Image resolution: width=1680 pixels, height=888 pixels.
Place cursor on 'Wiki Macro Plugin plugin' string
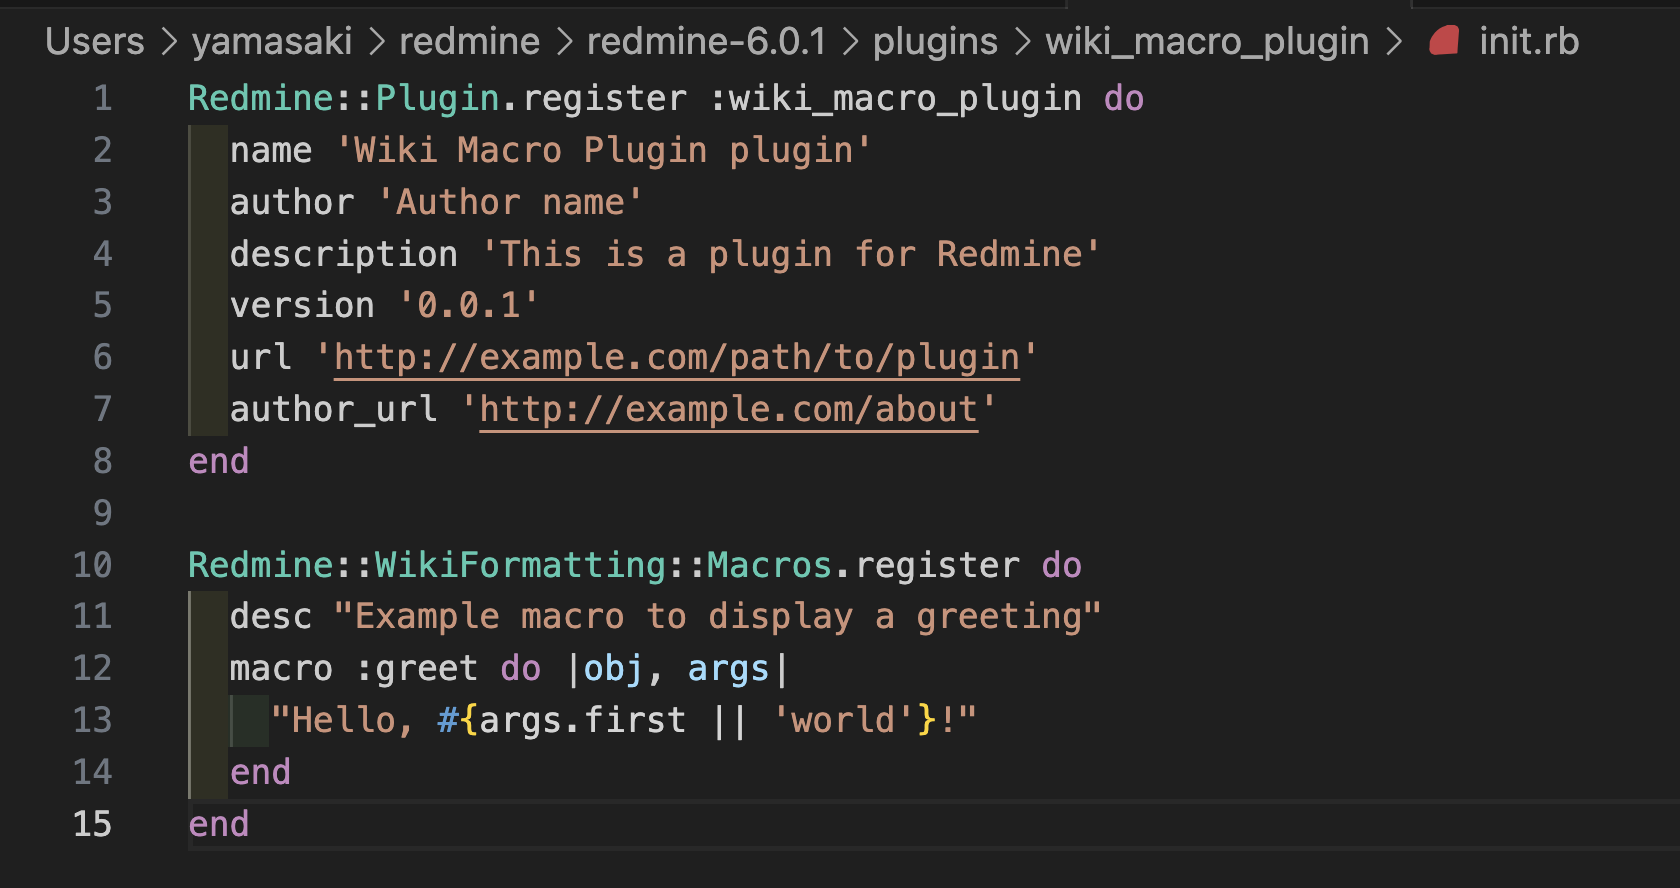tap(604, 150)
